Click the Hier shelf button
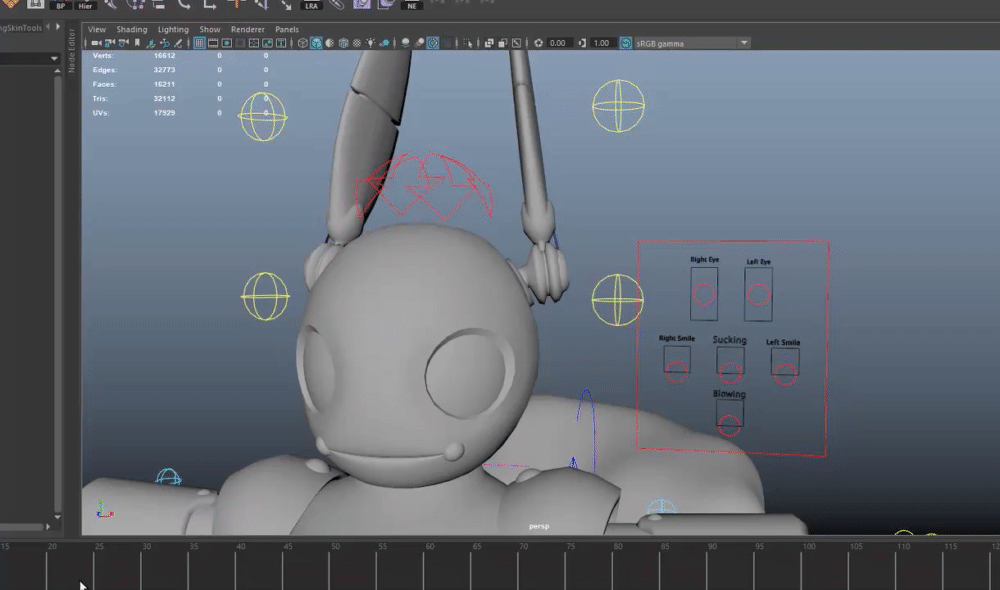The height and width of the screenshot is (590, 1000). coord(87,5)
